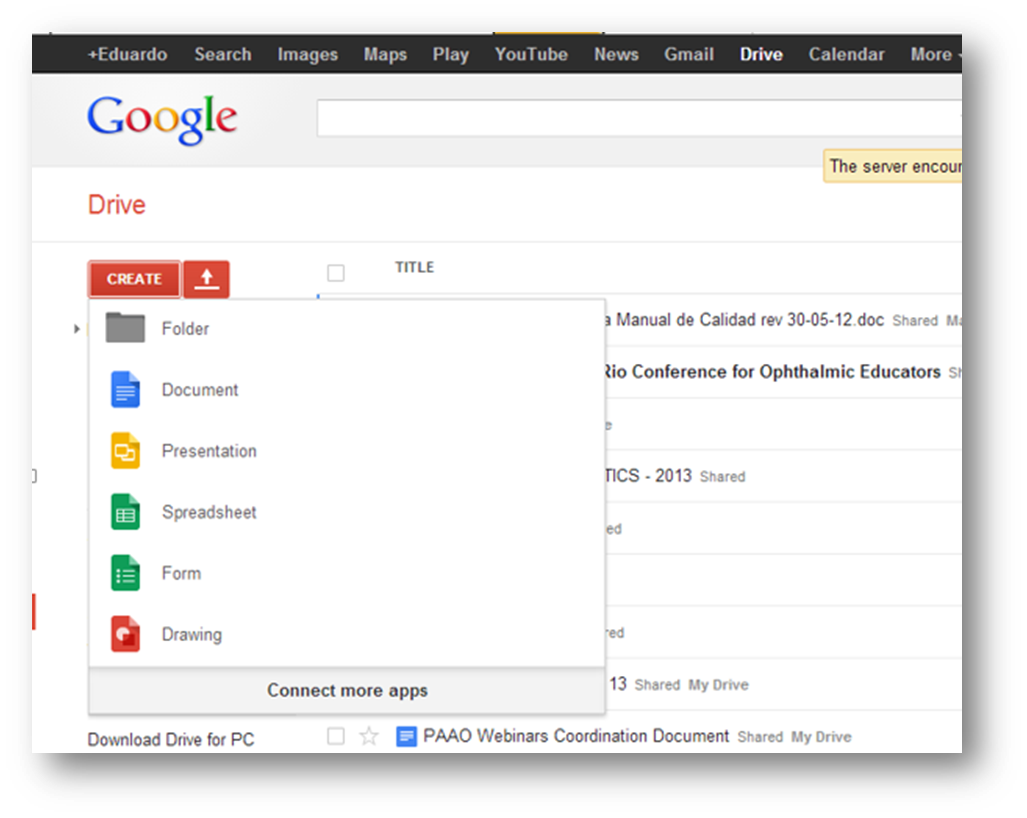Check the select-all checkbox beside TITLE
Viewport: 1027px width, 818px height.
tap(335, 271)
